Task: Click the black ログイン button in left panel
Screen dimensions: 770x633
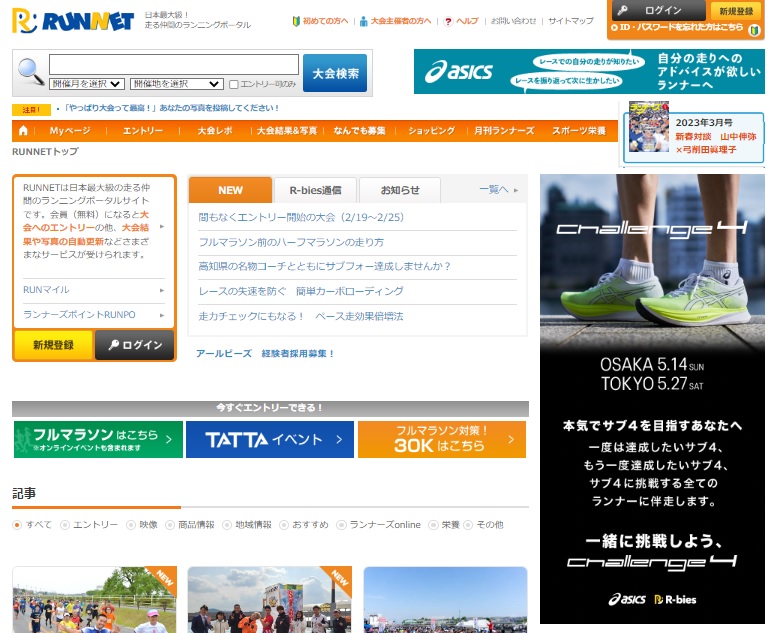Action: click(x=135, y=345)
